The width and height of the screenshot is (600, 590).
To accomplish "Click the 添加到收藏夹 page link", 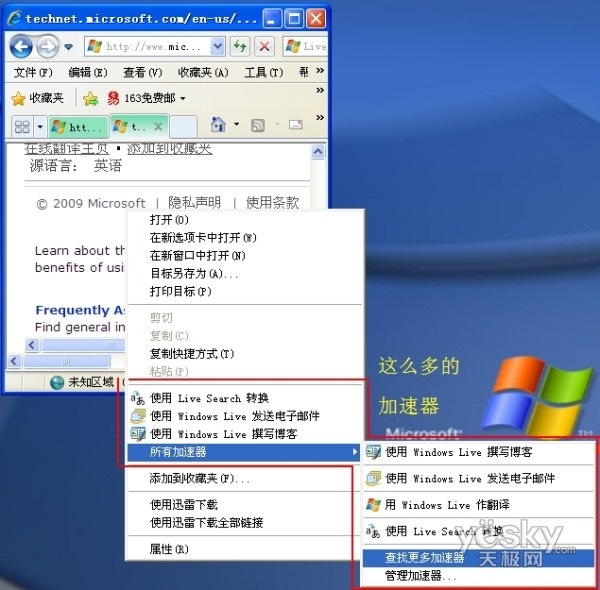I will click(170, 148).
